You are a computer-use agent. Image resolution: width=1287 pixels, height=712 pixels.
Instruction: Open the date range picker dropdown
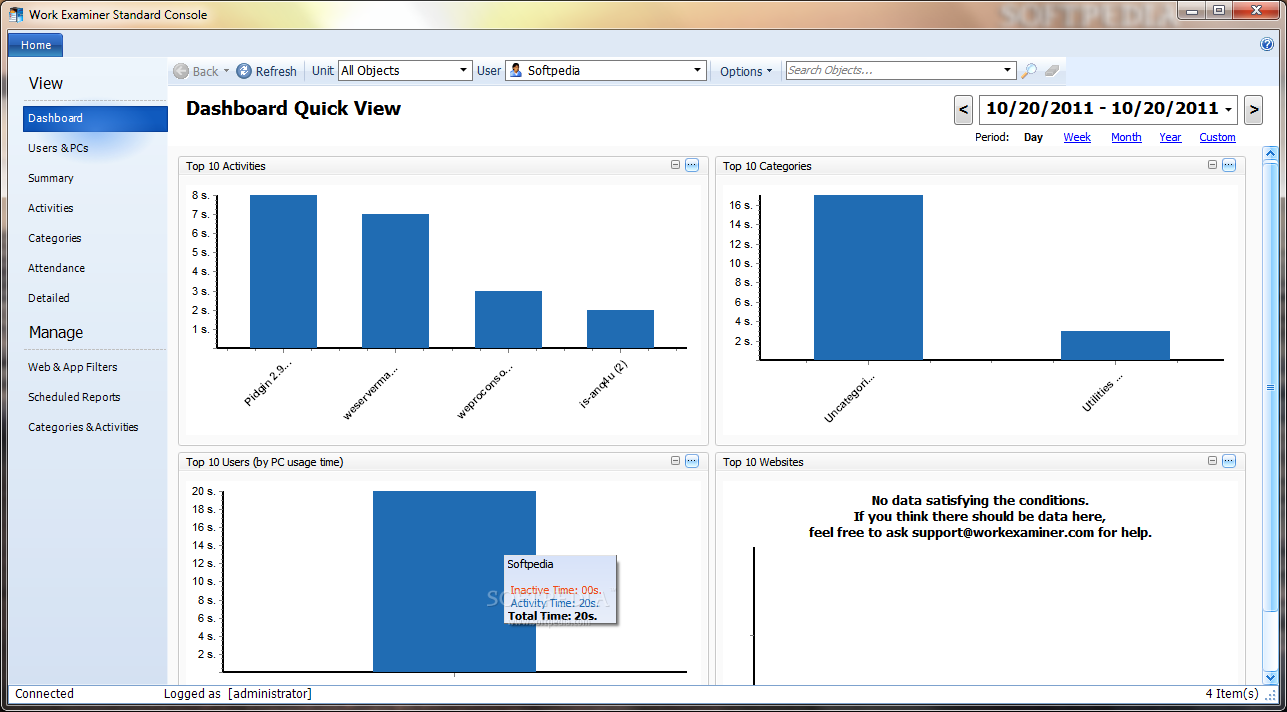pyautogui.click(x=1228, y=109)
